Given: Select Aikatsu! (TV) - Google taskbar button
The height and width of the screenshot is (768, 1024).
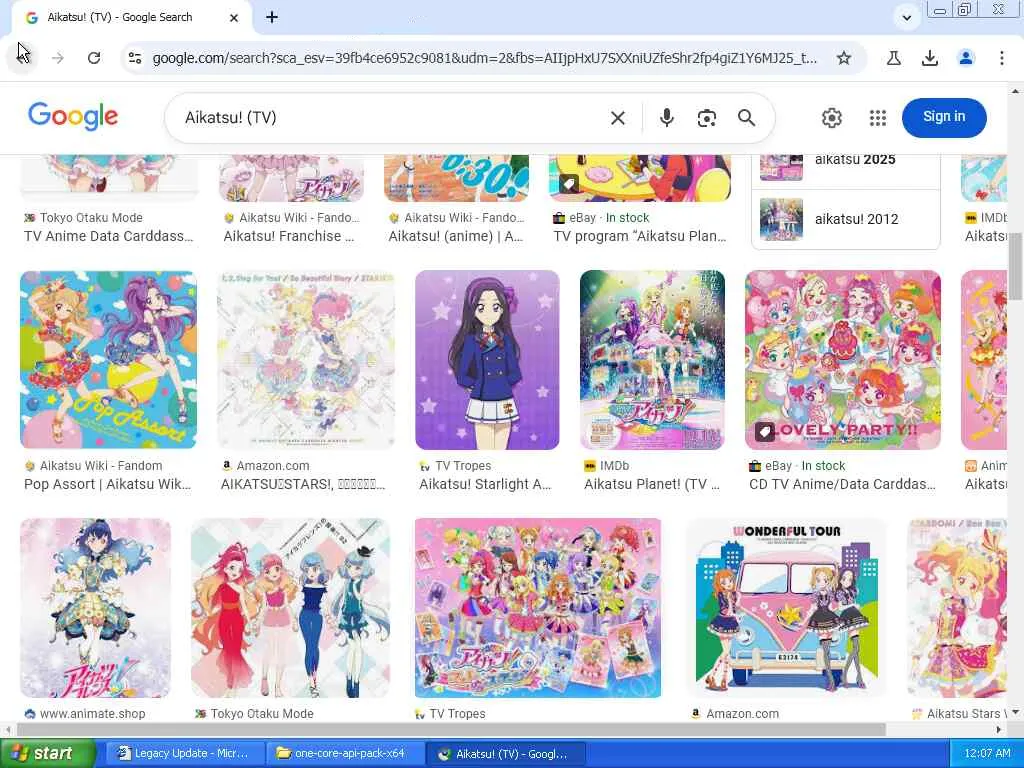Looking at the screenshot, I should point(505,754).
